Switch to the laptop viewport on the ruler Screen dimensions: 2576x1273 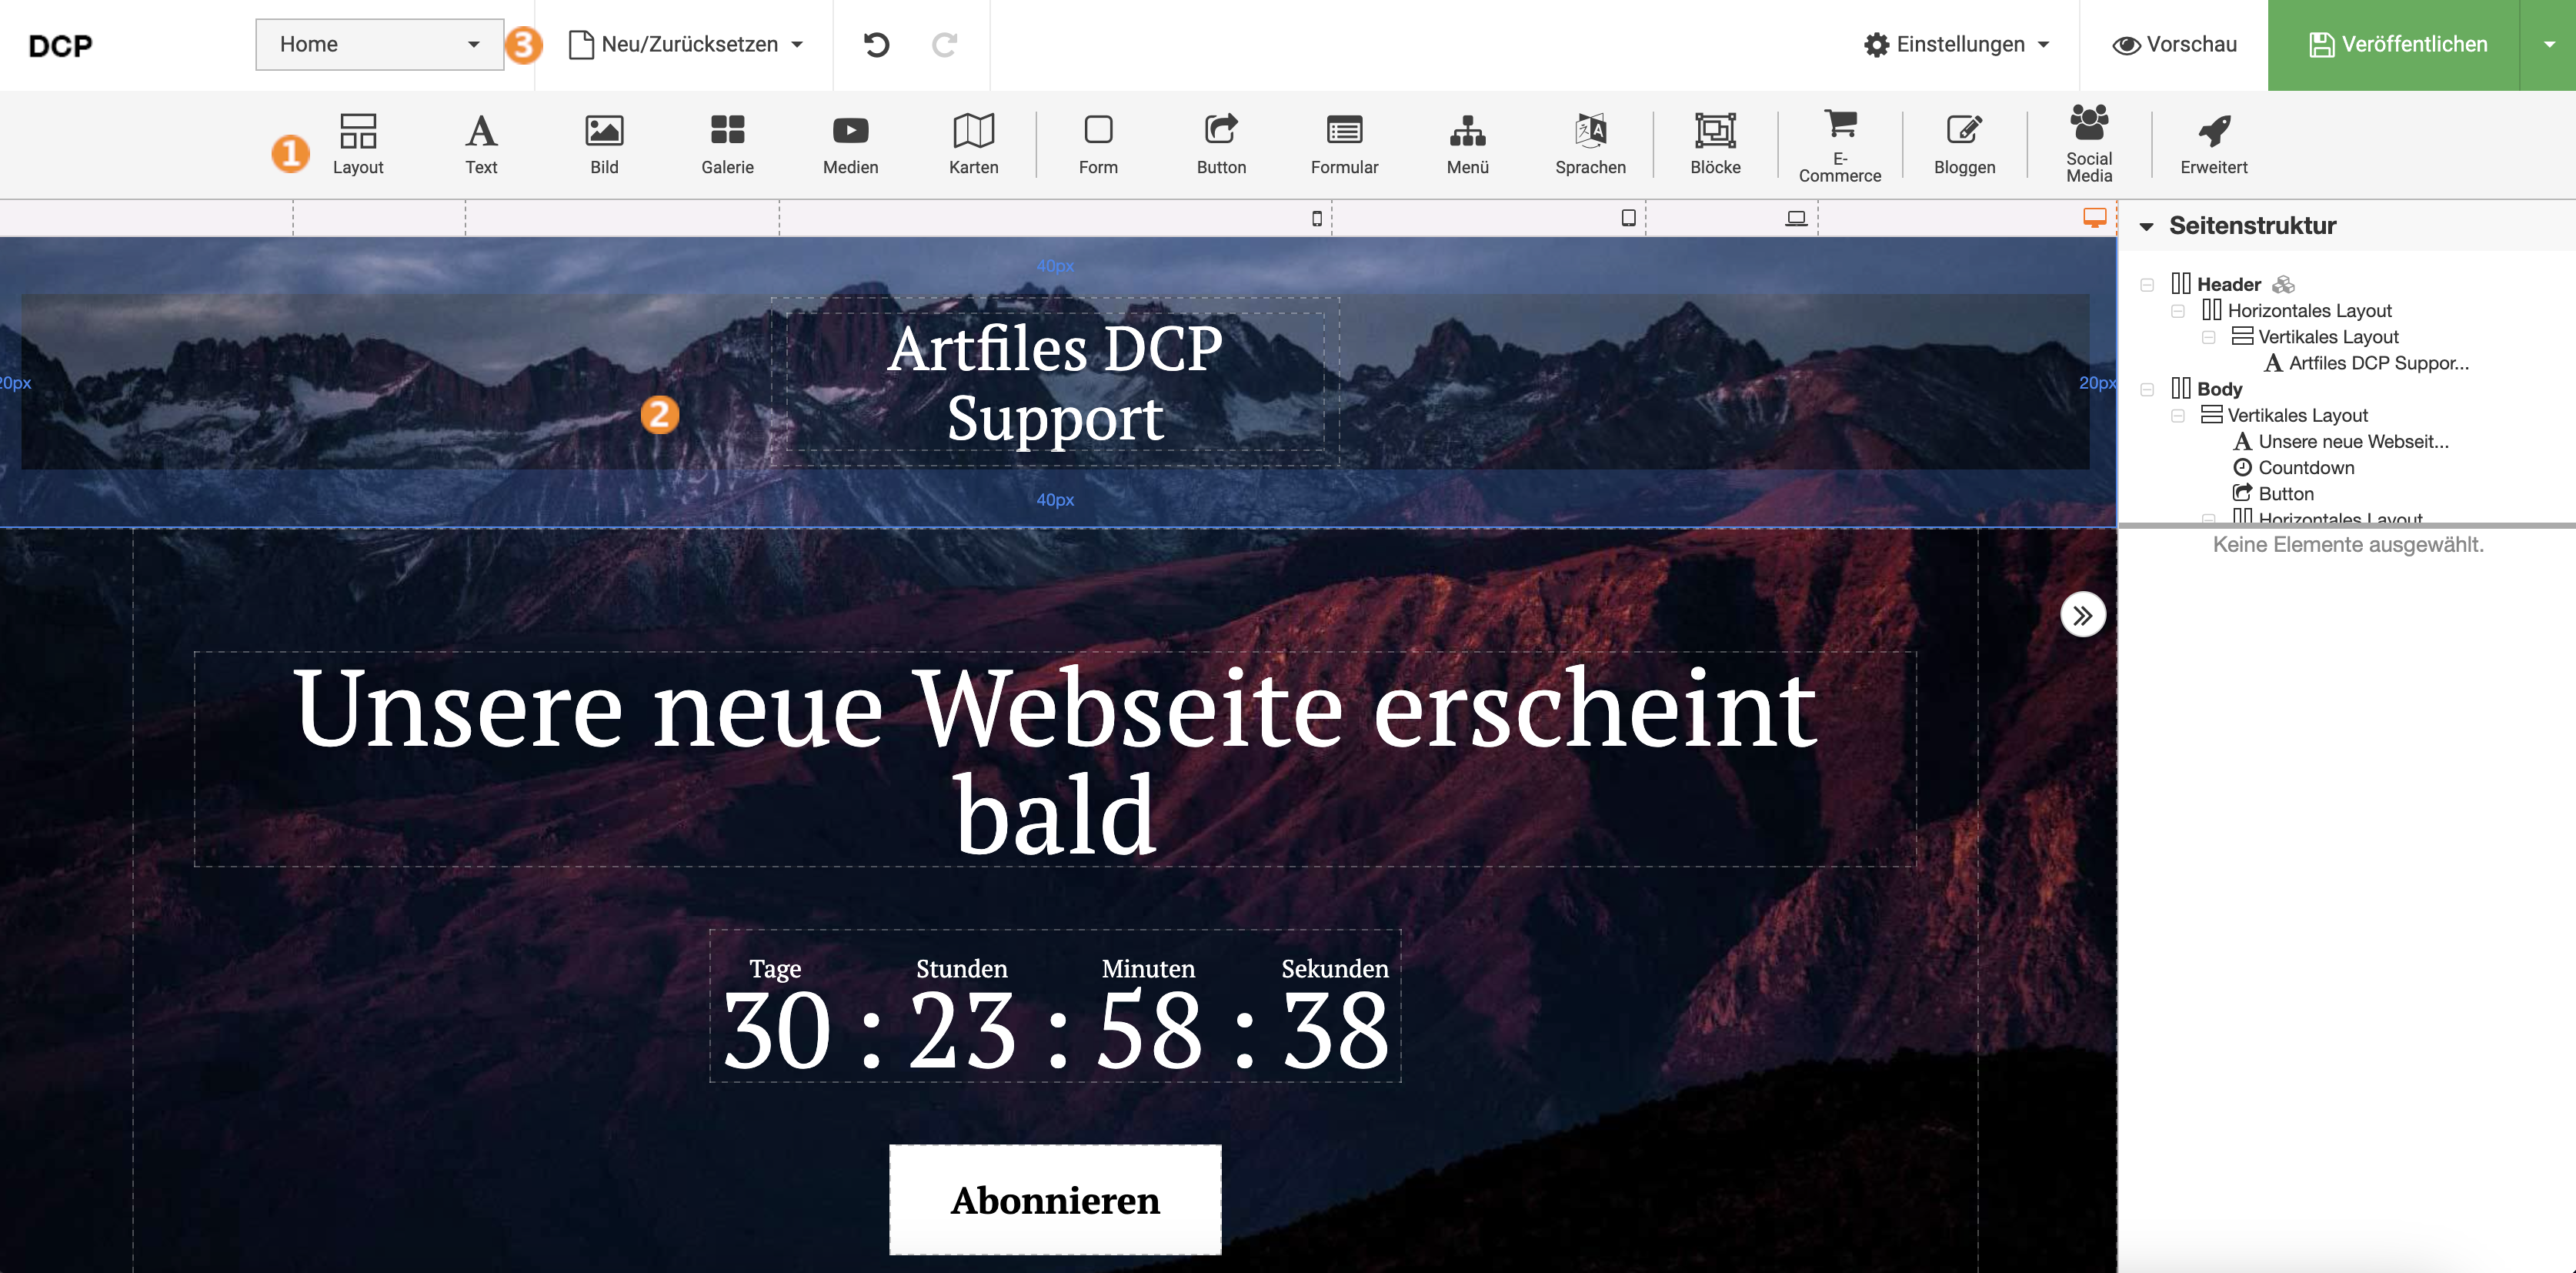[1796, 218]
